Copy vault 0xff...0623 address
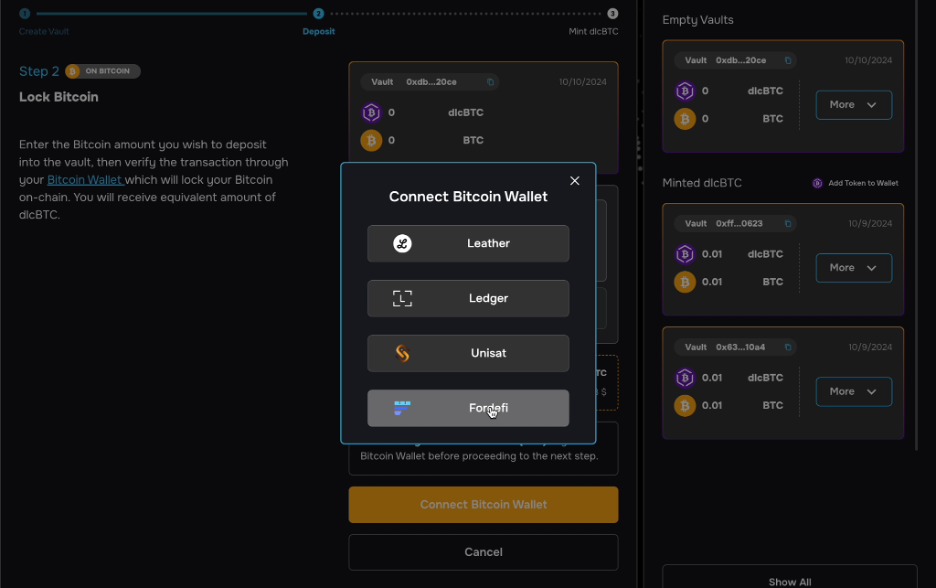This screenshot has height=588, width=936. [788, 223]
